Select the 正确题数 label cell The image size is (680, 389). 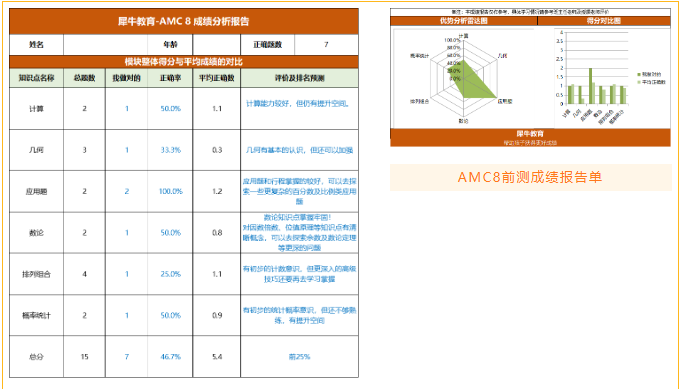click(268, 45)
